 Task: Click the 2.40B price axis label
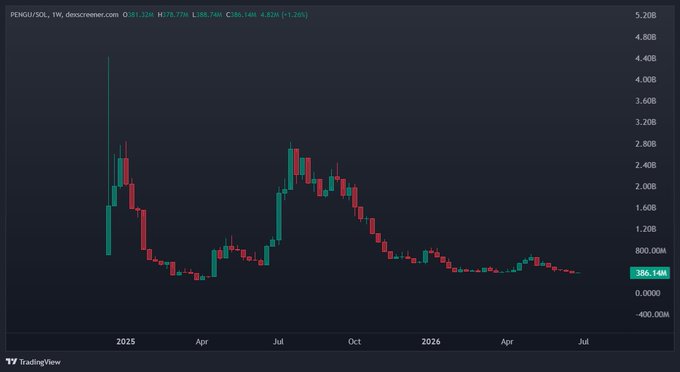pos(646,165)
